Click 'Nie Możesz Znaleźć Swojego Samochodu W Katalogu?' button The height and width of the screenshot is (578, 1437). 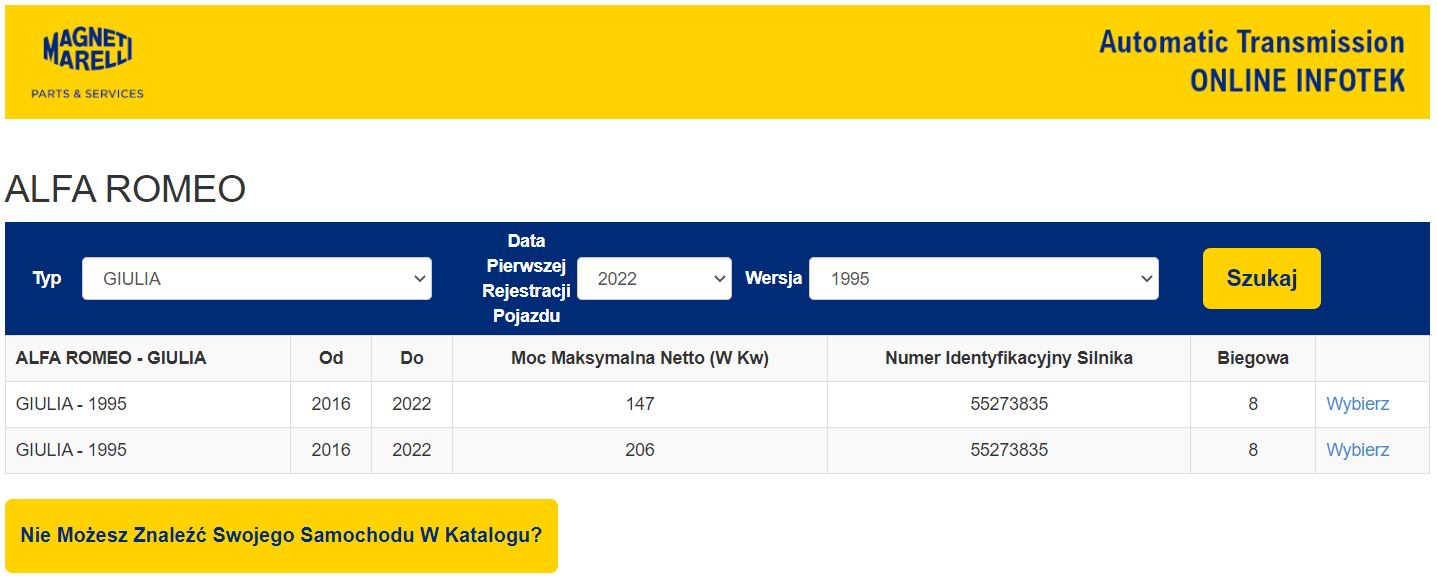tap(281, 536)
